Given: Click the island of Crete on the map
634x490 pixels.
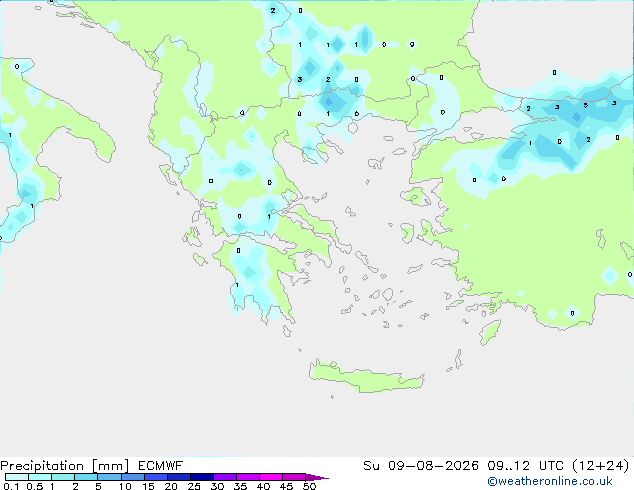Looking at the screenshot, I should [366, 377].
